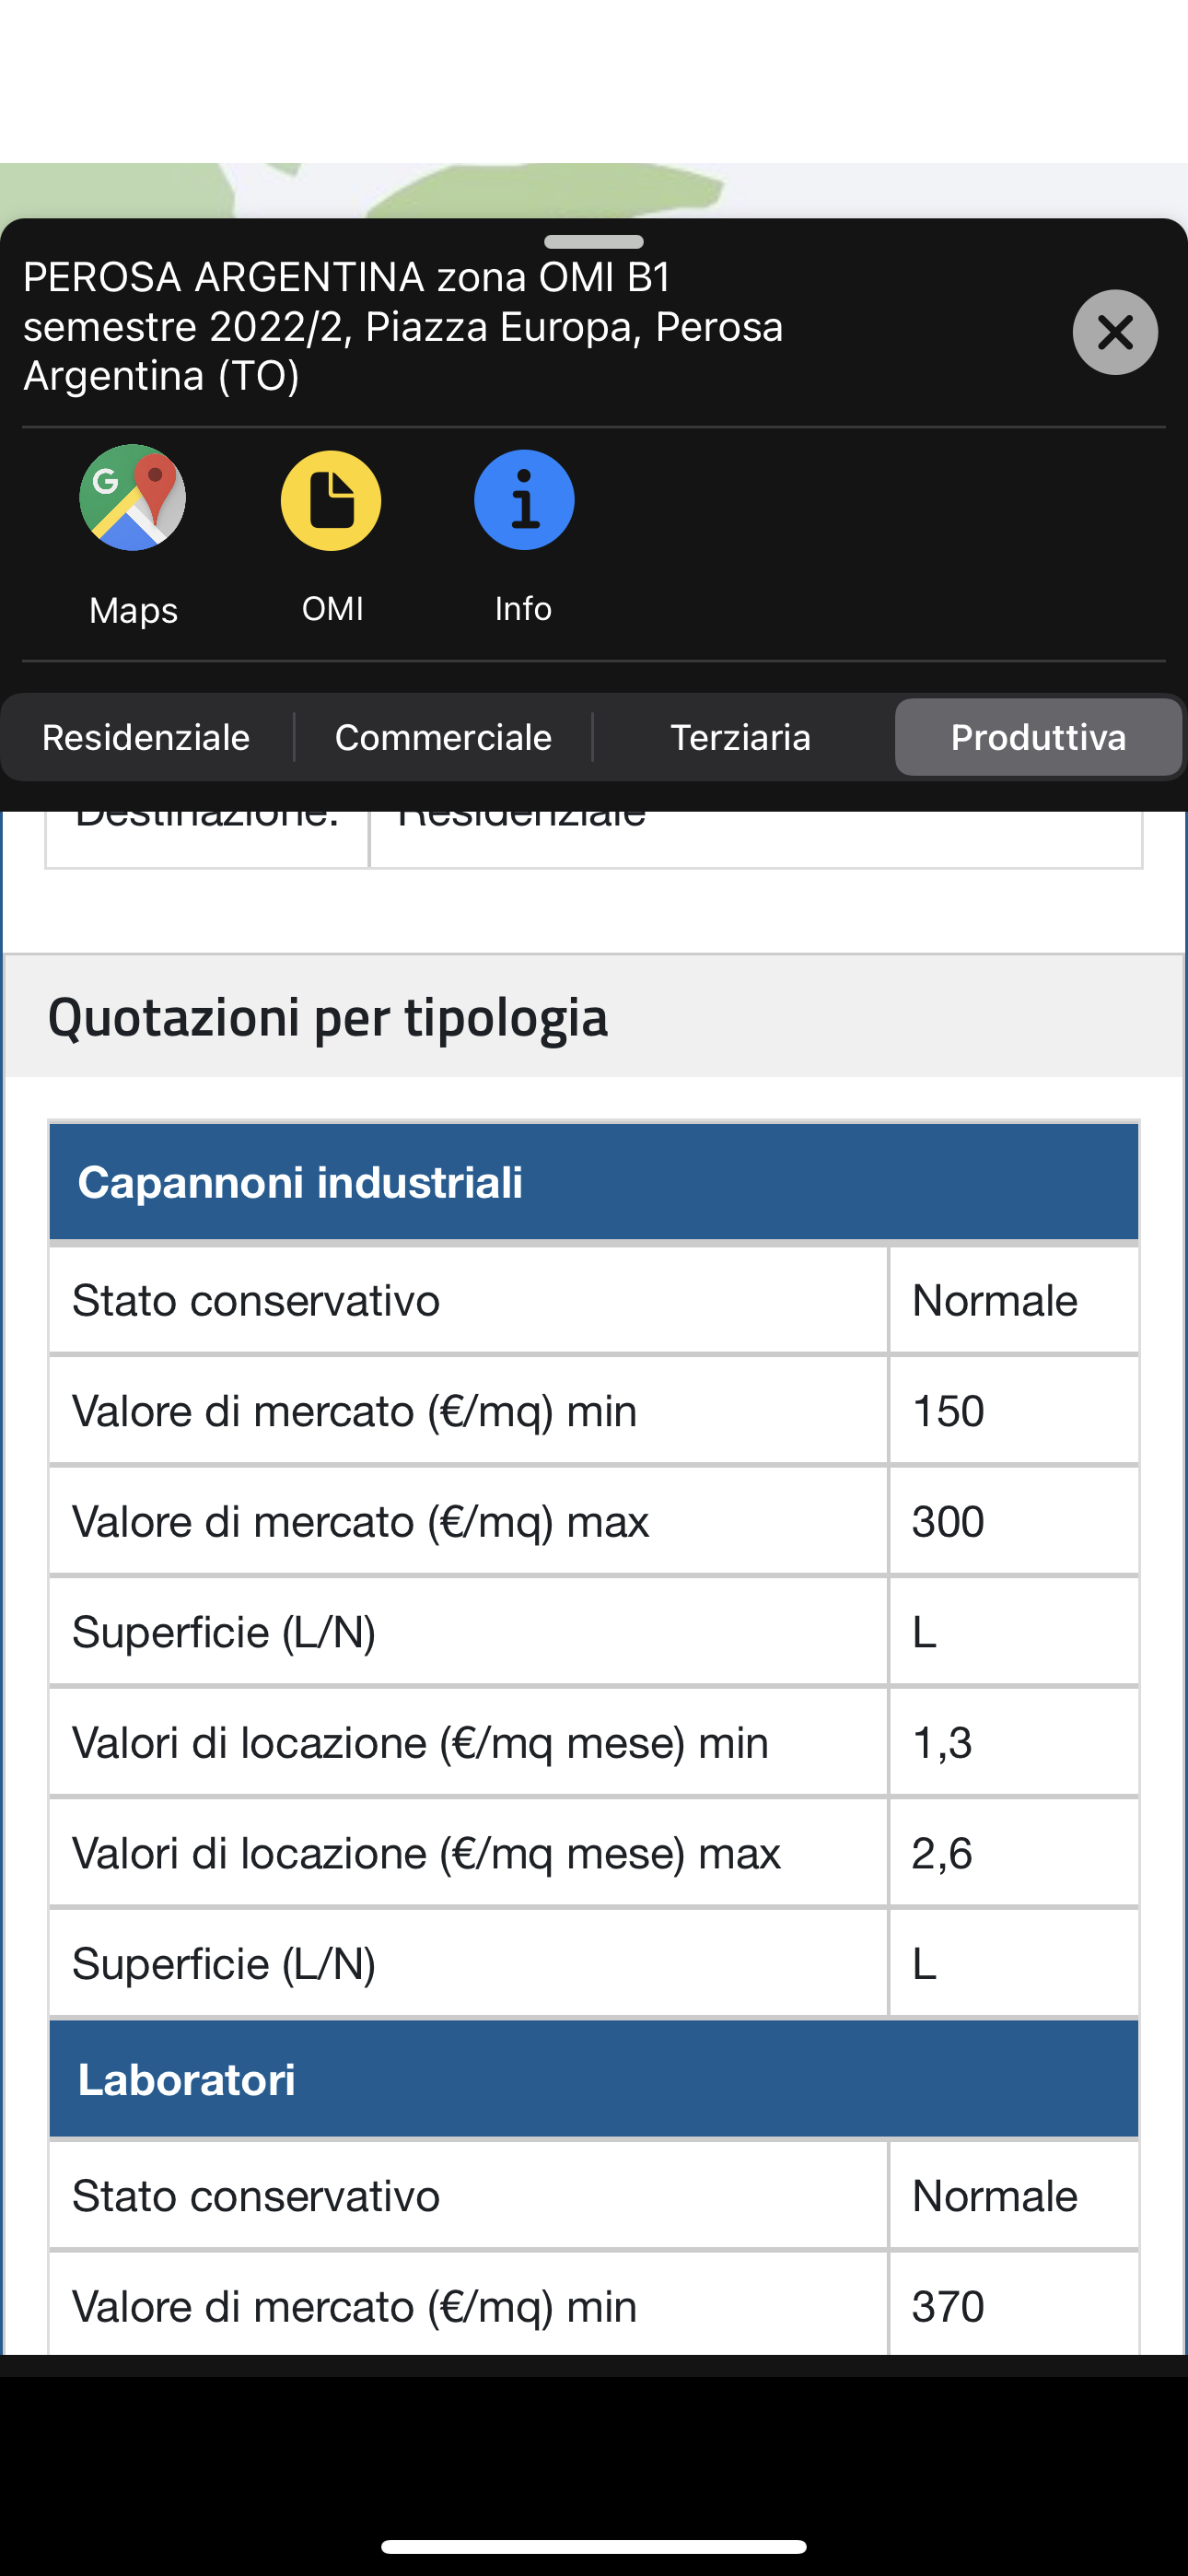Tap the OMI label under yellow icon
Screen dimensions: 1188x2576
[x=332, y=608]
